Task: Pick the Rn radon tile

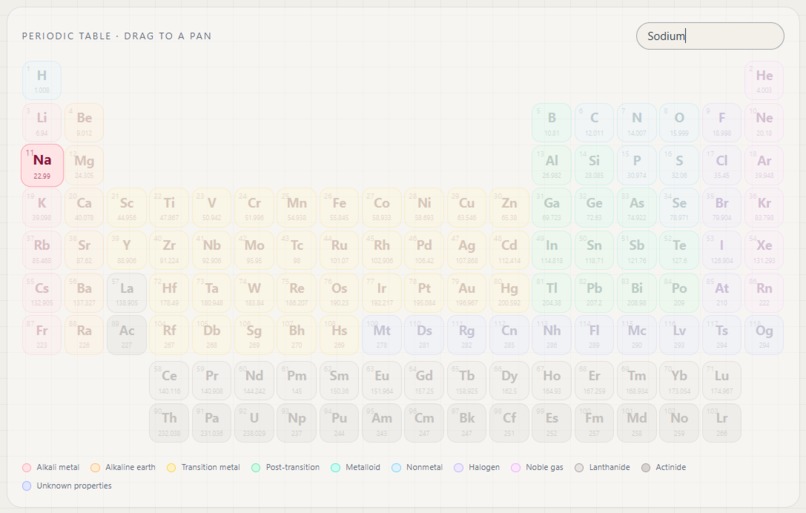Action: (x=764, y=293)
